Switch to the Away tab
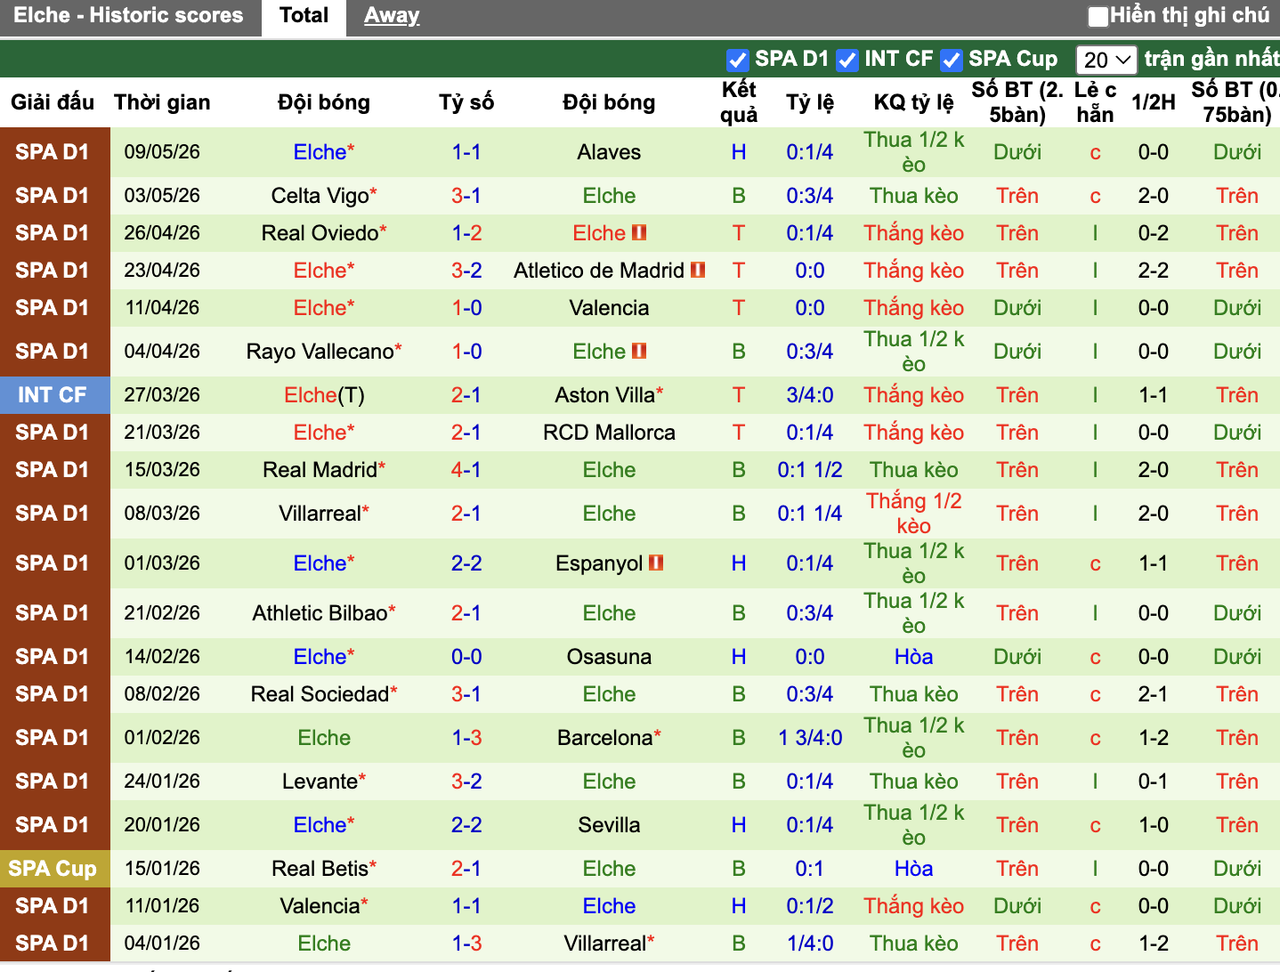1280x972 pixels. [x=392, y=16]
